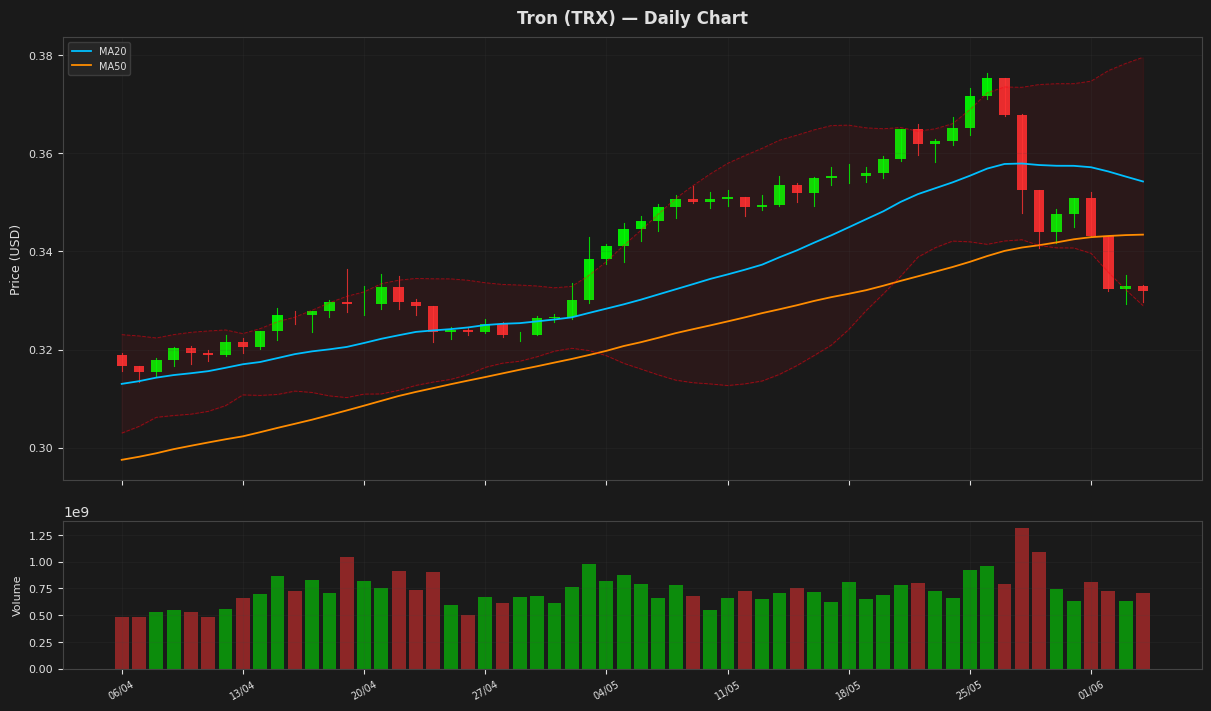
Task: Select the MA20 legend entry
Action: click(x=98, y=51)
